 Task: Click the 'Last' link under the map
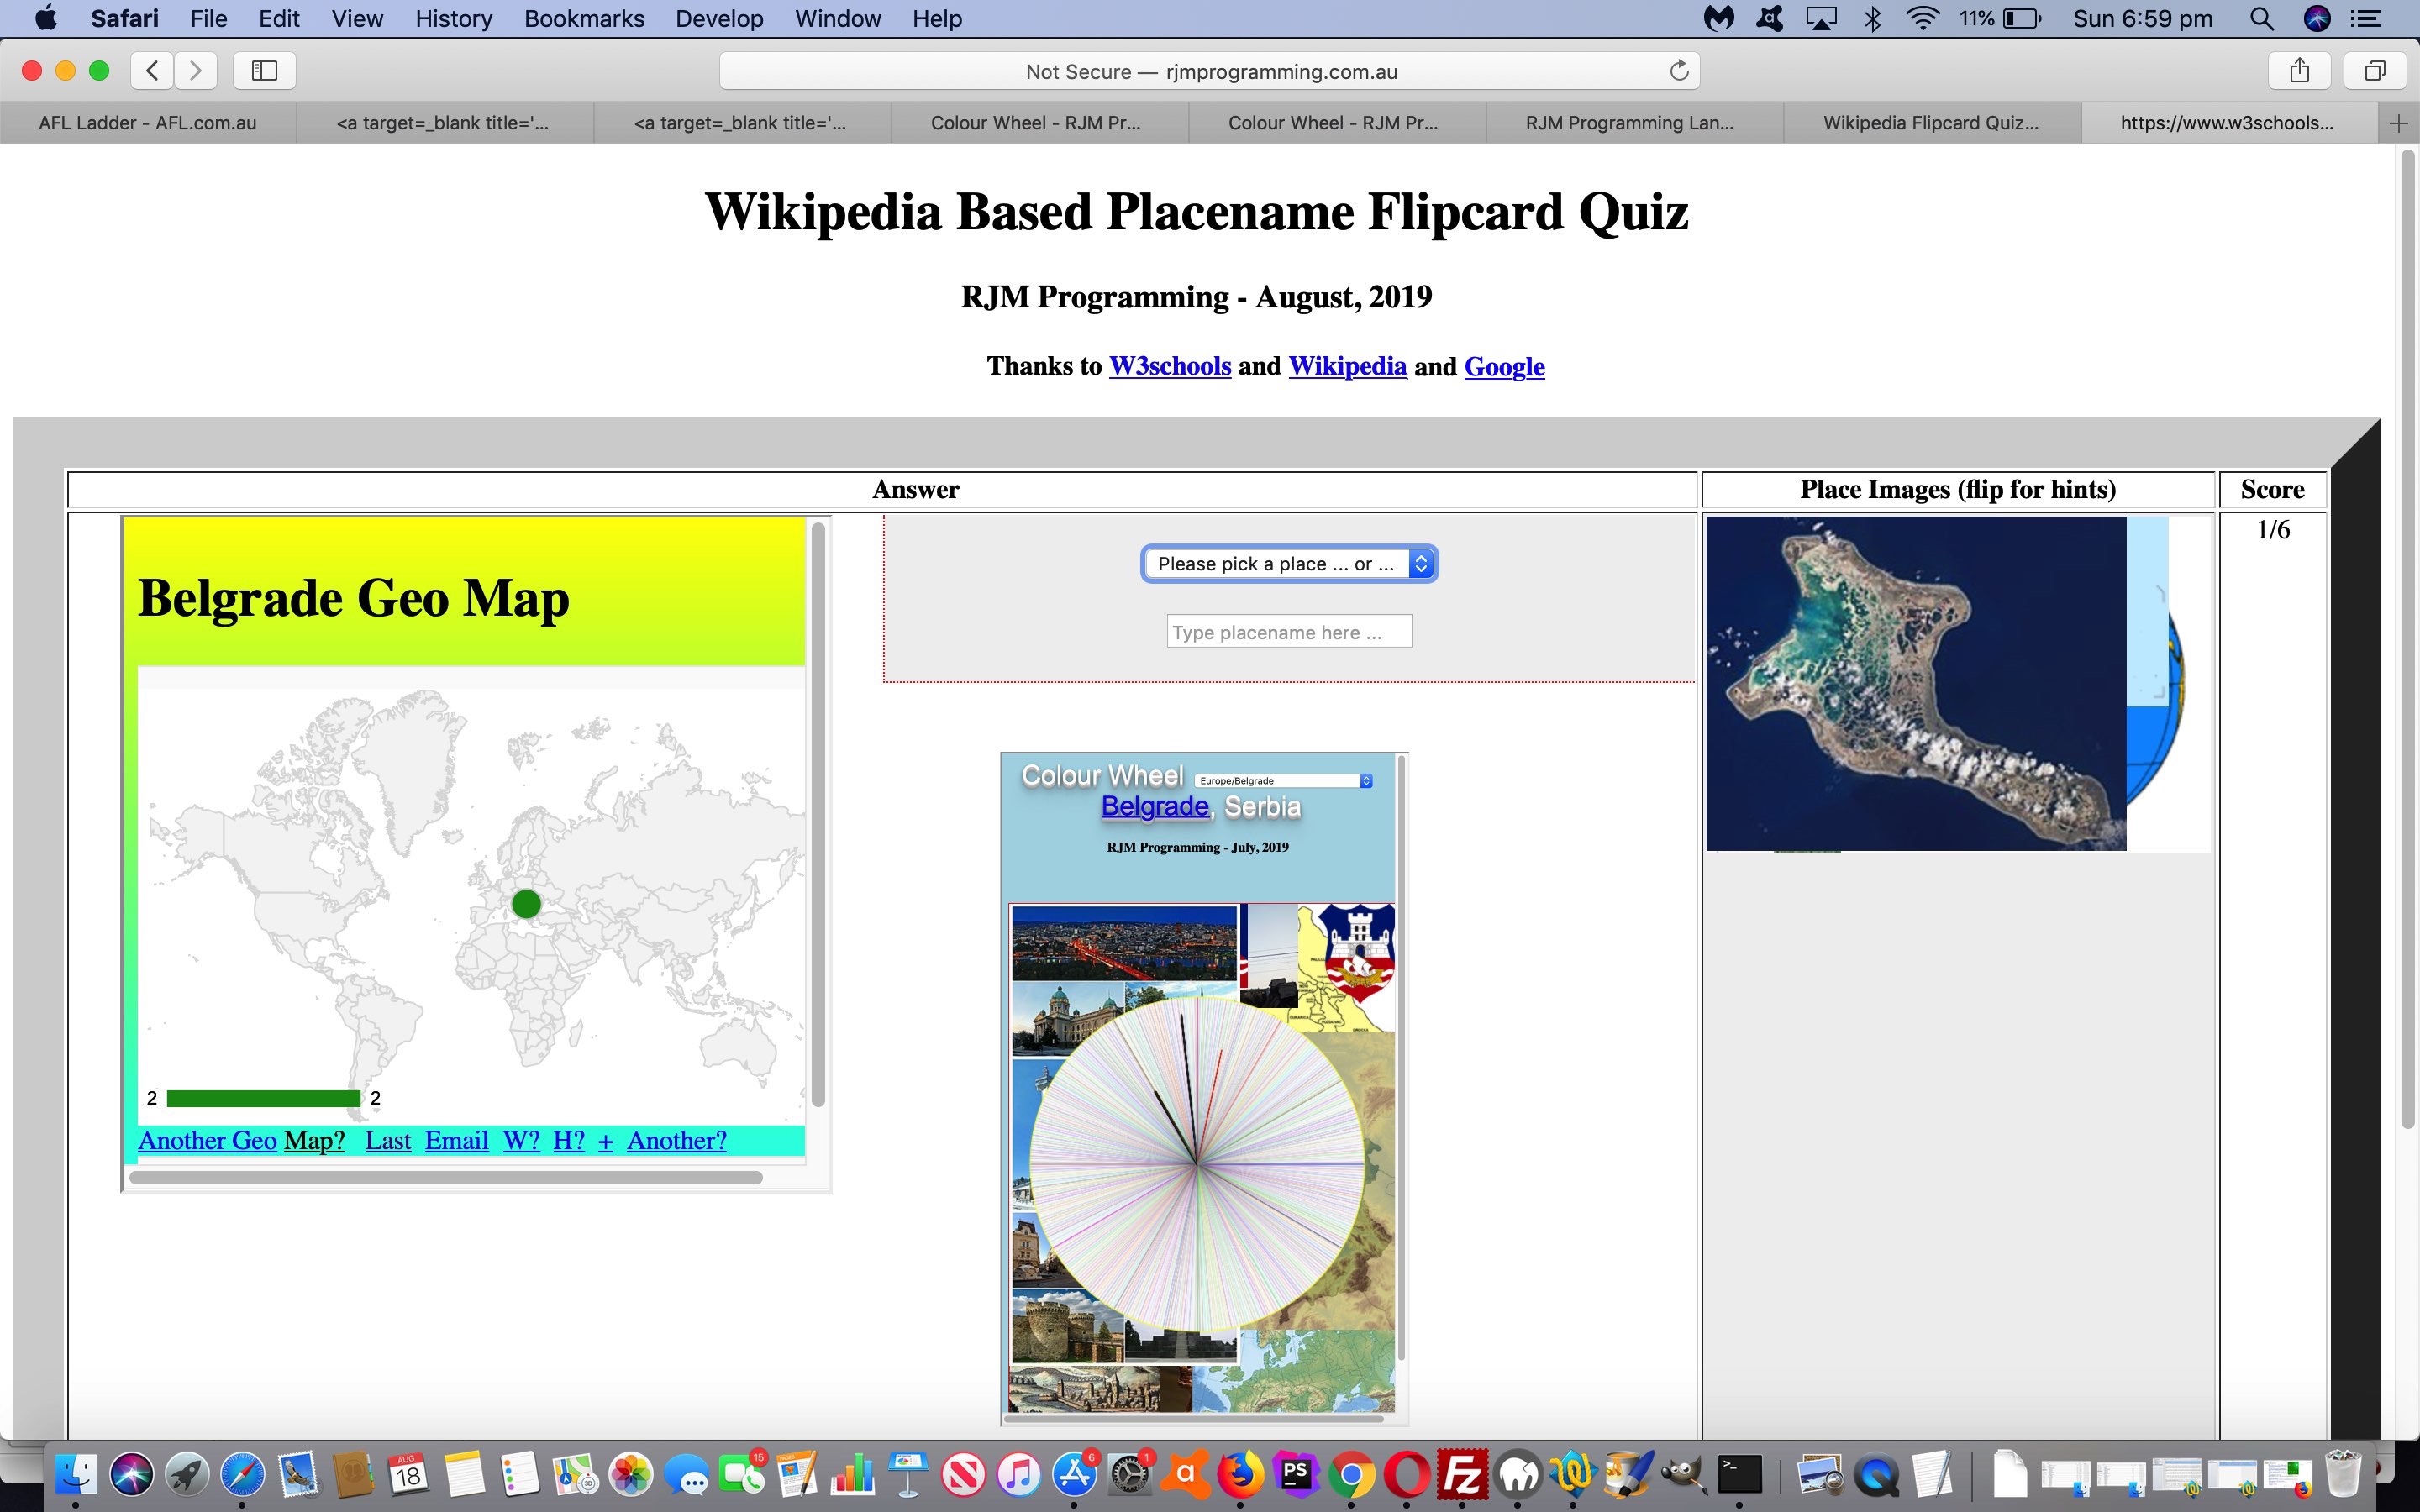[388, 1140]
